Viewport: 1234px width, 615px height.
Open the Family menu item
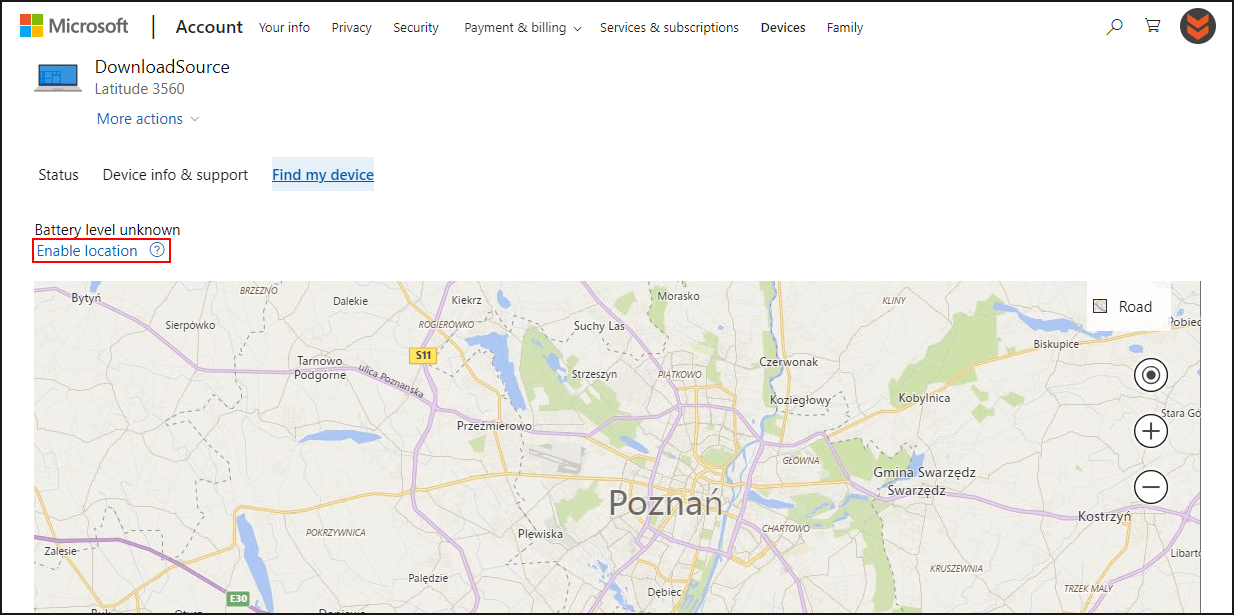pos(845,28)
